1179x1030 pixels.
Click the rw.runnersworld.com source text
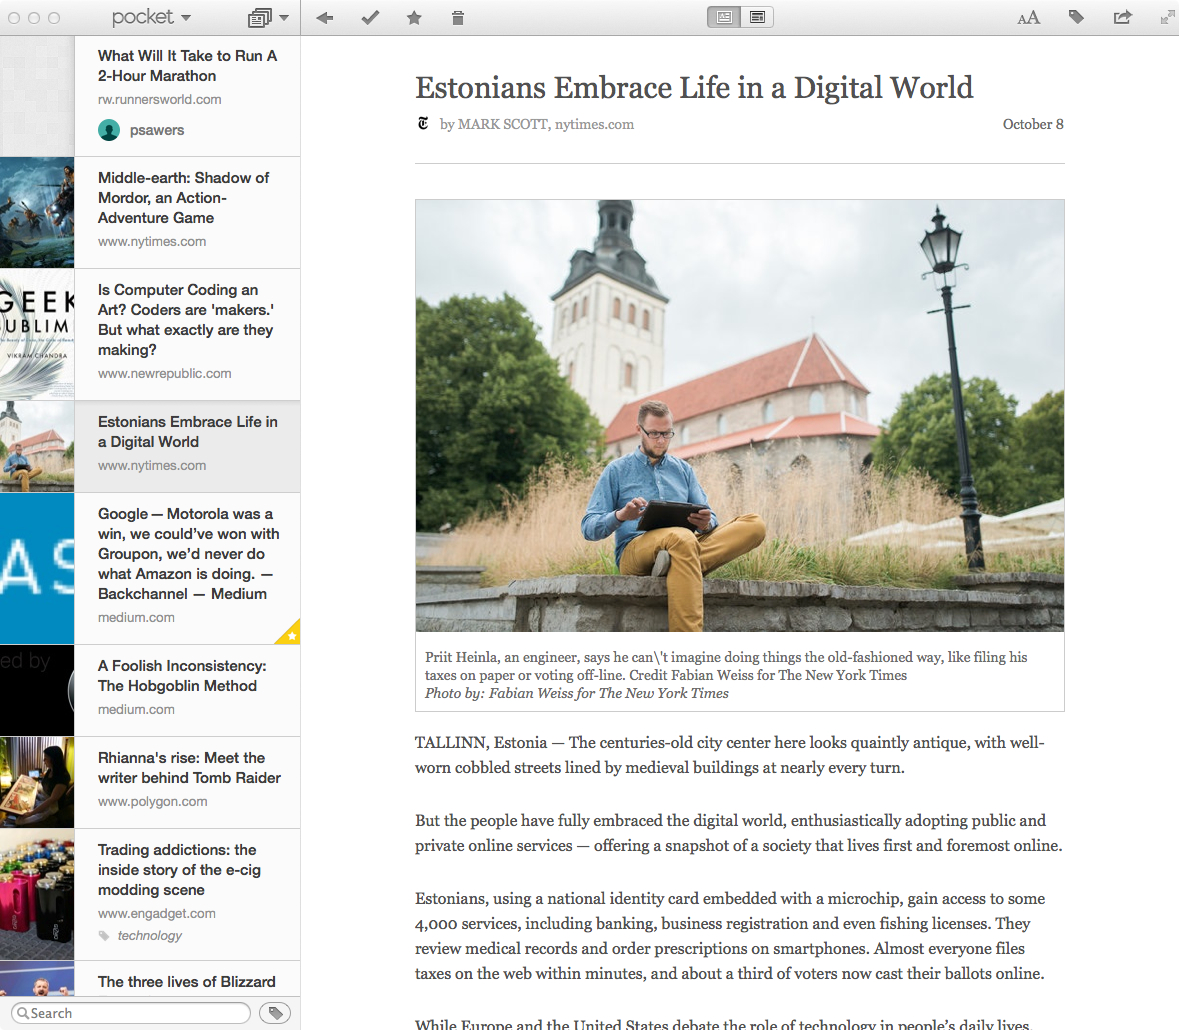click(159, 99)
